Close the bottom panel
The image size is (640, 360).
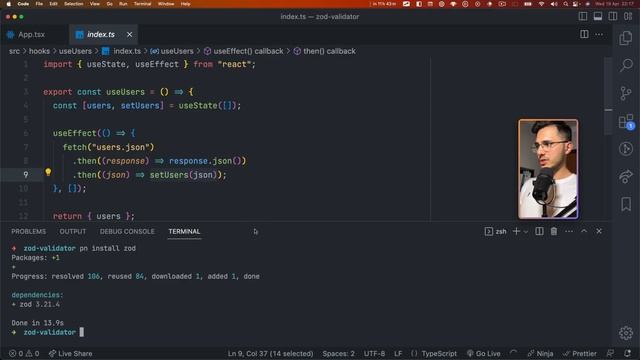pyautogui.click(x=599, y=231)
